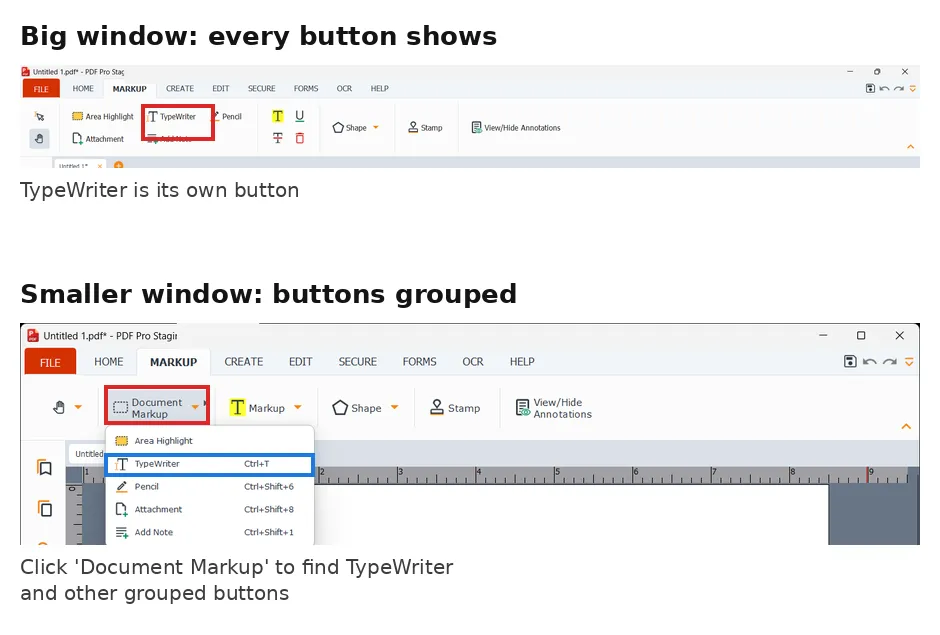Collapse the ribbon in bottom window
The image size is (940, 635).
pyautogui.click(x=906, y=426)
